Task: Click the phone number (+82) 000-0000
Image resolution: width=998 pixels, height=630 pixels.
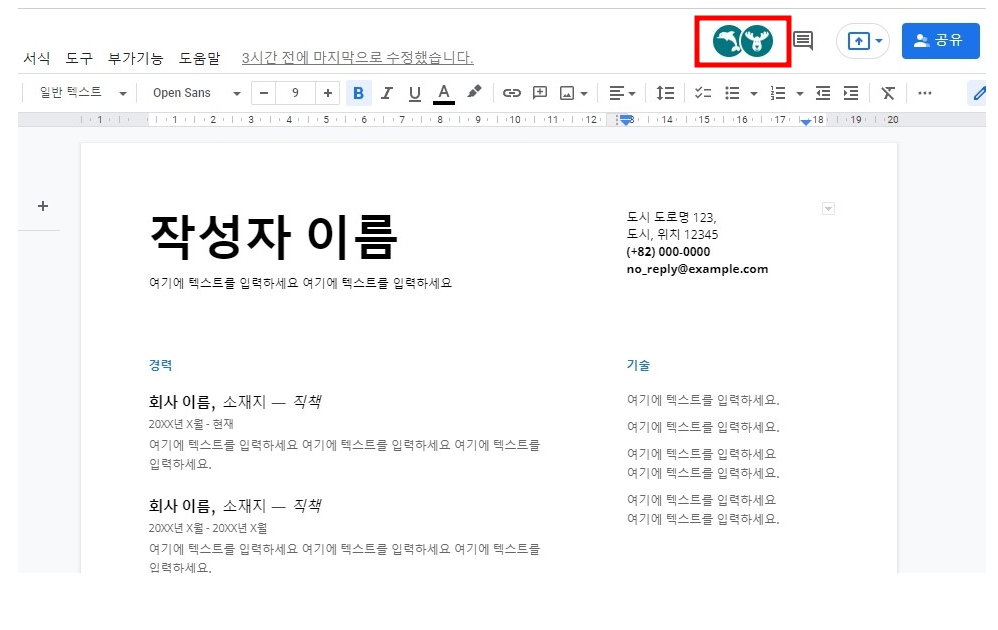Action: tap(668, 251)
